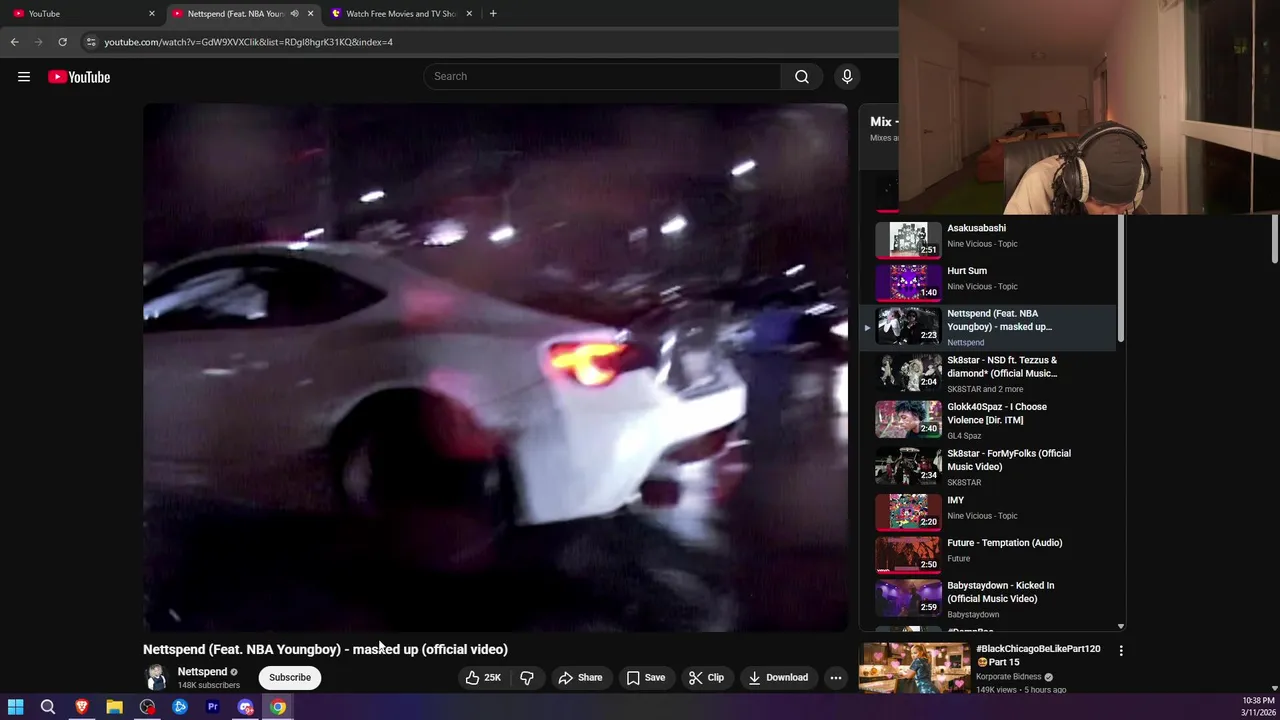Screen dimensions: 1280x720
Task: Close the Nettspend video tab
Action: [x=310, y=13]
